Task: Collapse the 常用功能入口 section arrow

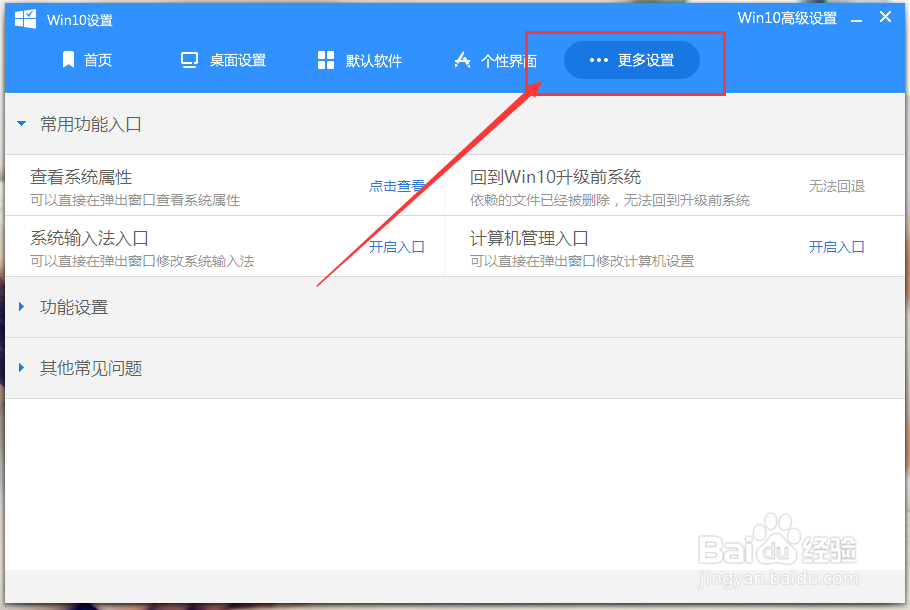Action: pos(21,124)
